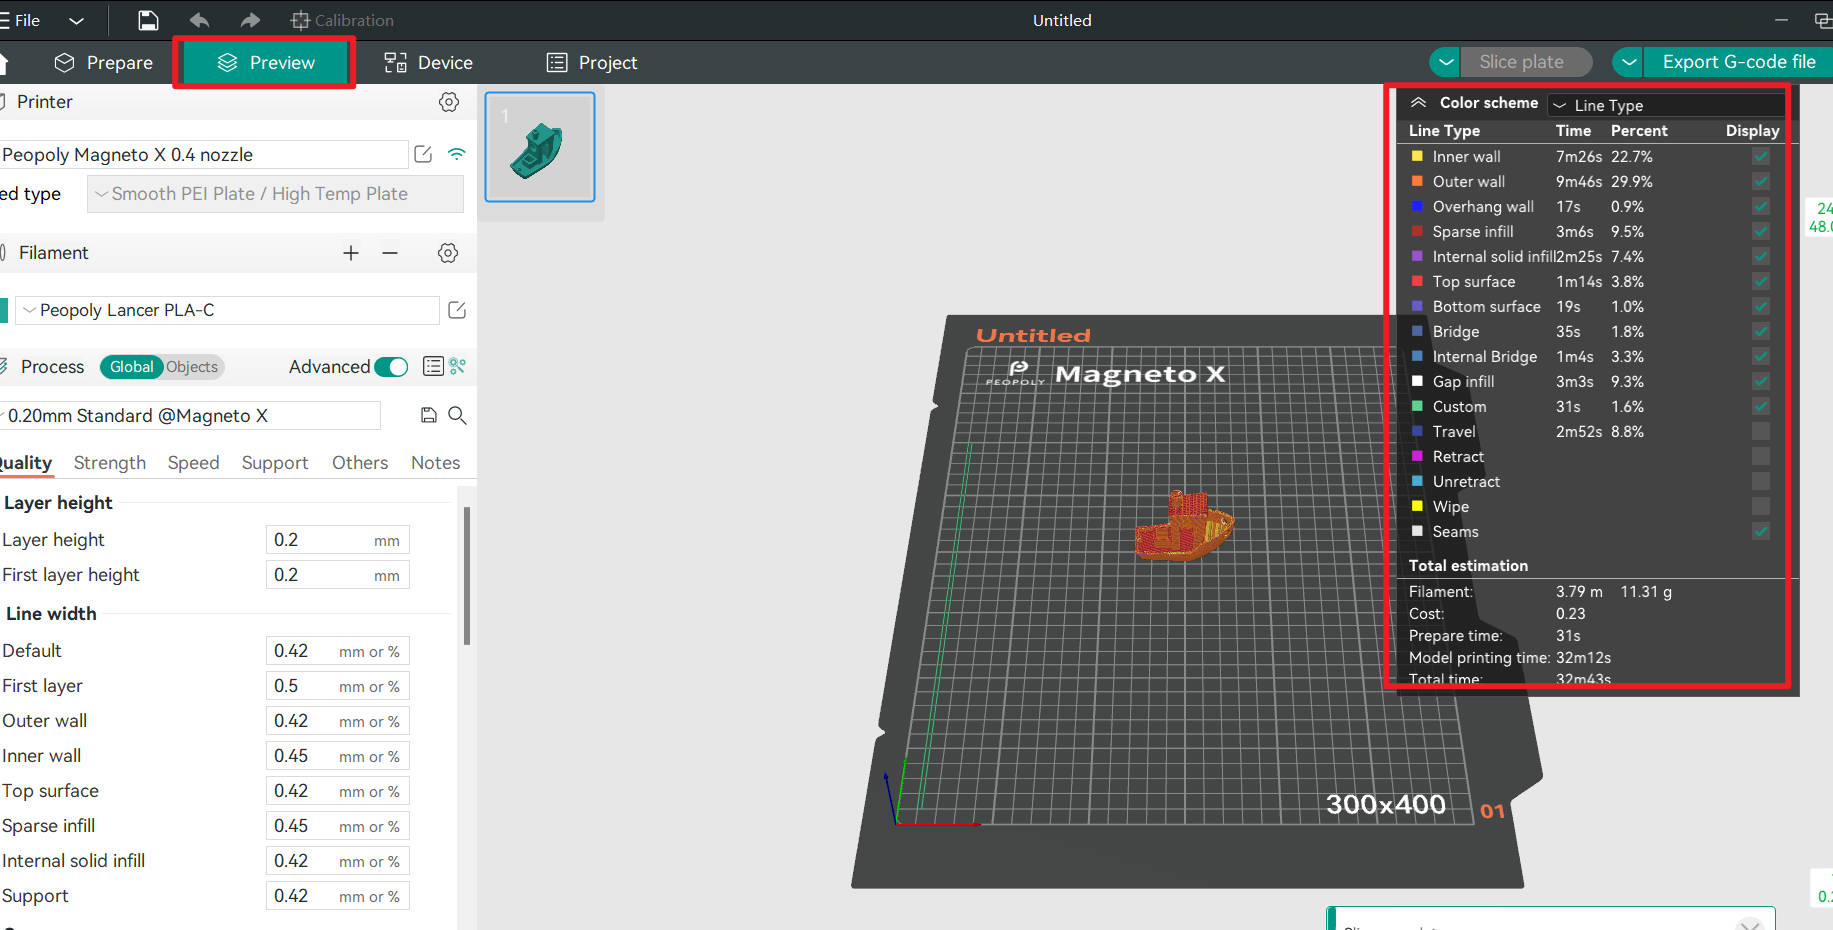Click the printer Wi-Fi connection icon
1833x930 pixels.
[x=457, y=154]
